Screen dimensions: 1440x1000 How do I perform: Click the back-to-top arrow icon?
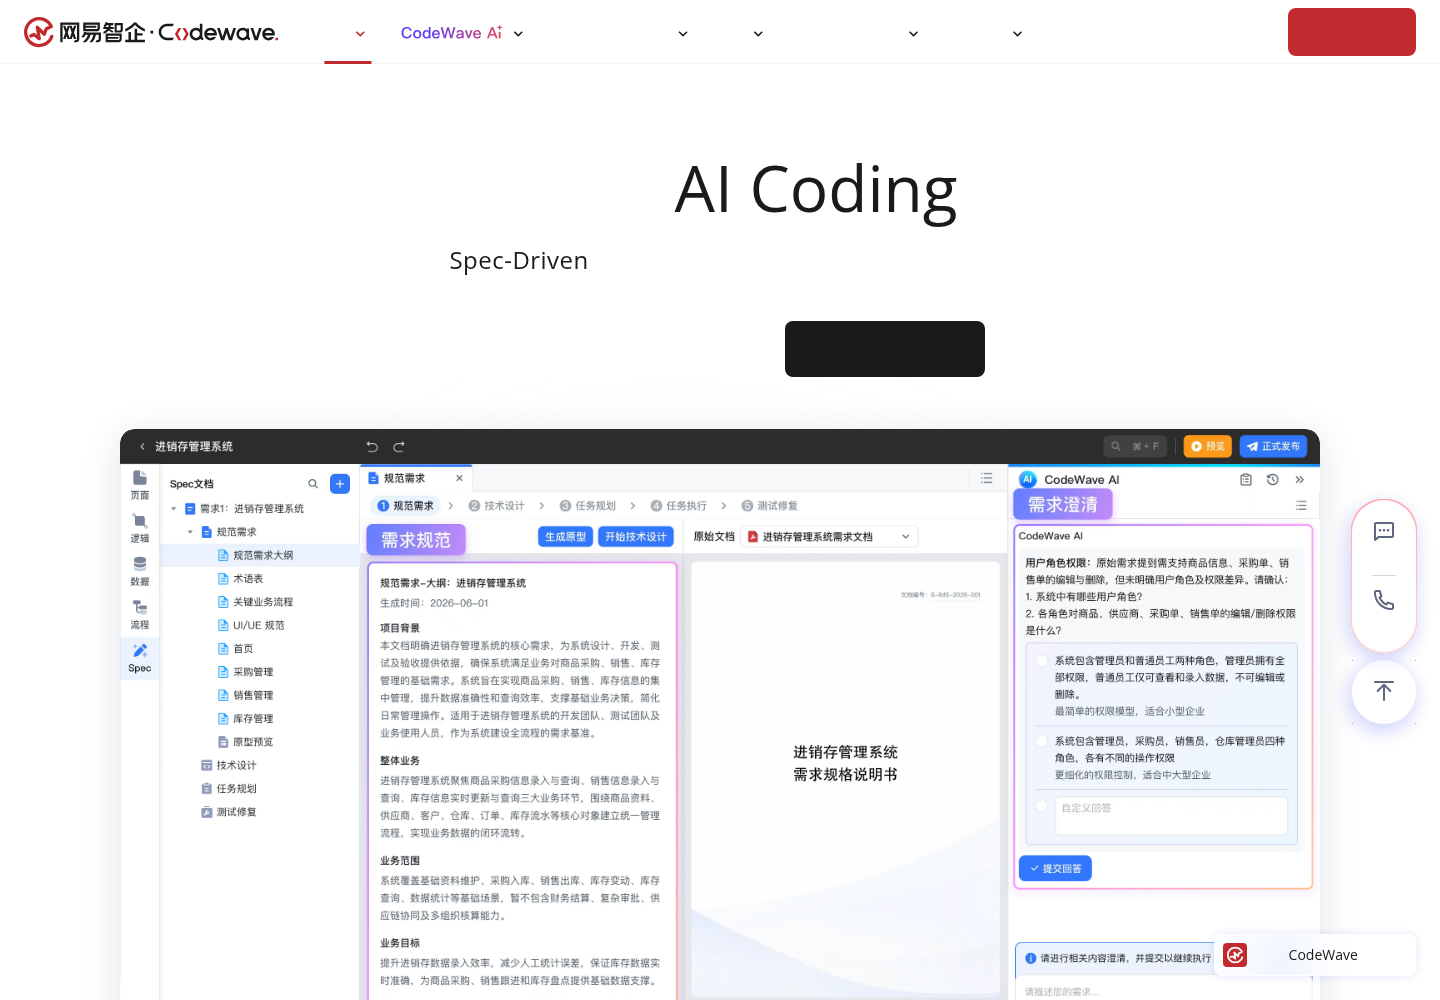[1384, 691]
